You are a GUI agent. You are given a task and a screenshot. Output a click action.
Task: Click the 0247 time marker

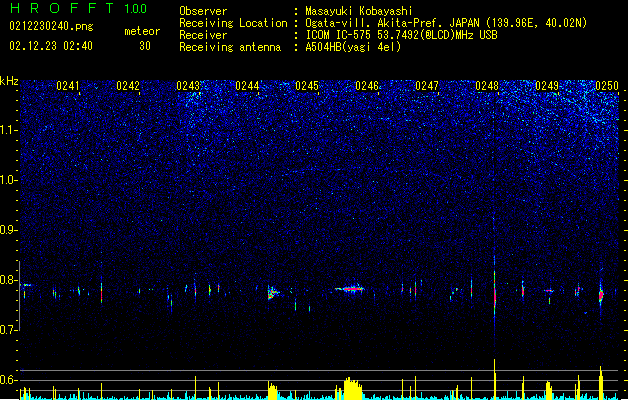point(427,86)
